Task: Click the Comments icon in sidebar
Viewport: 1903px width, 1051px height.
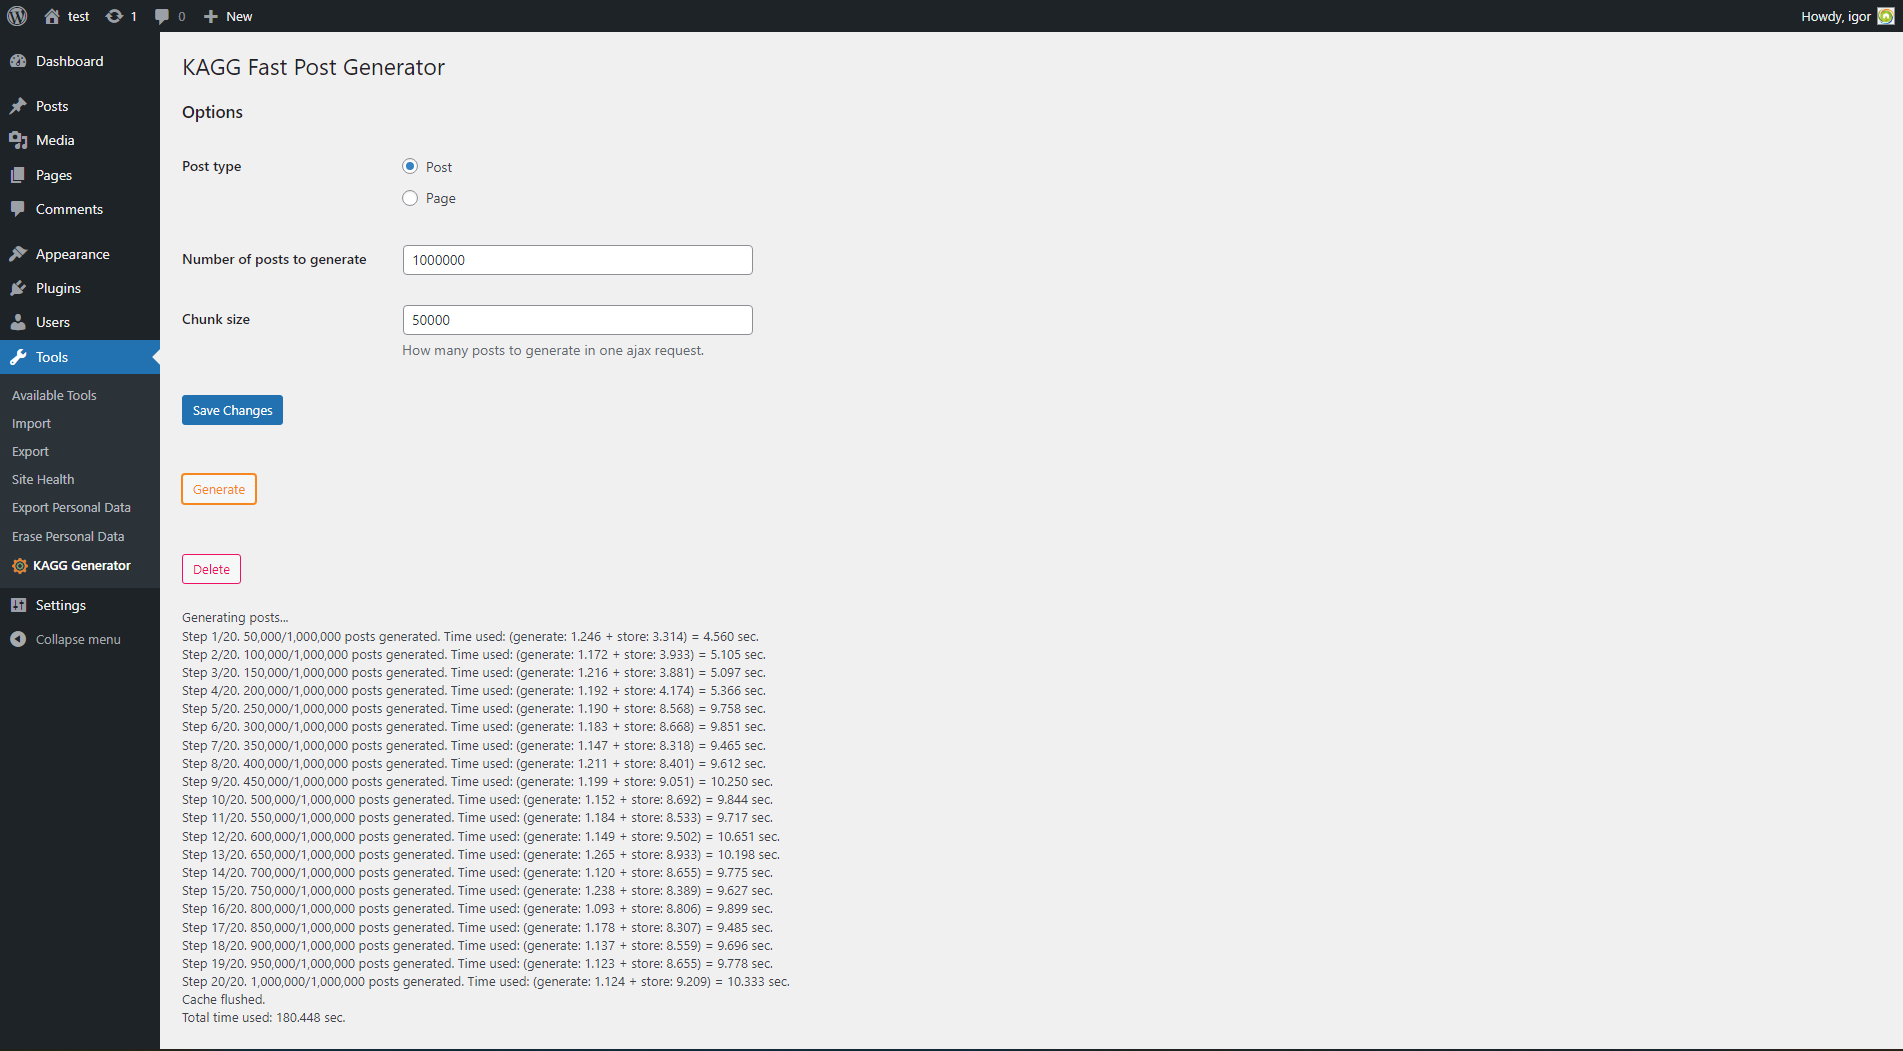Action: (18, 209)
